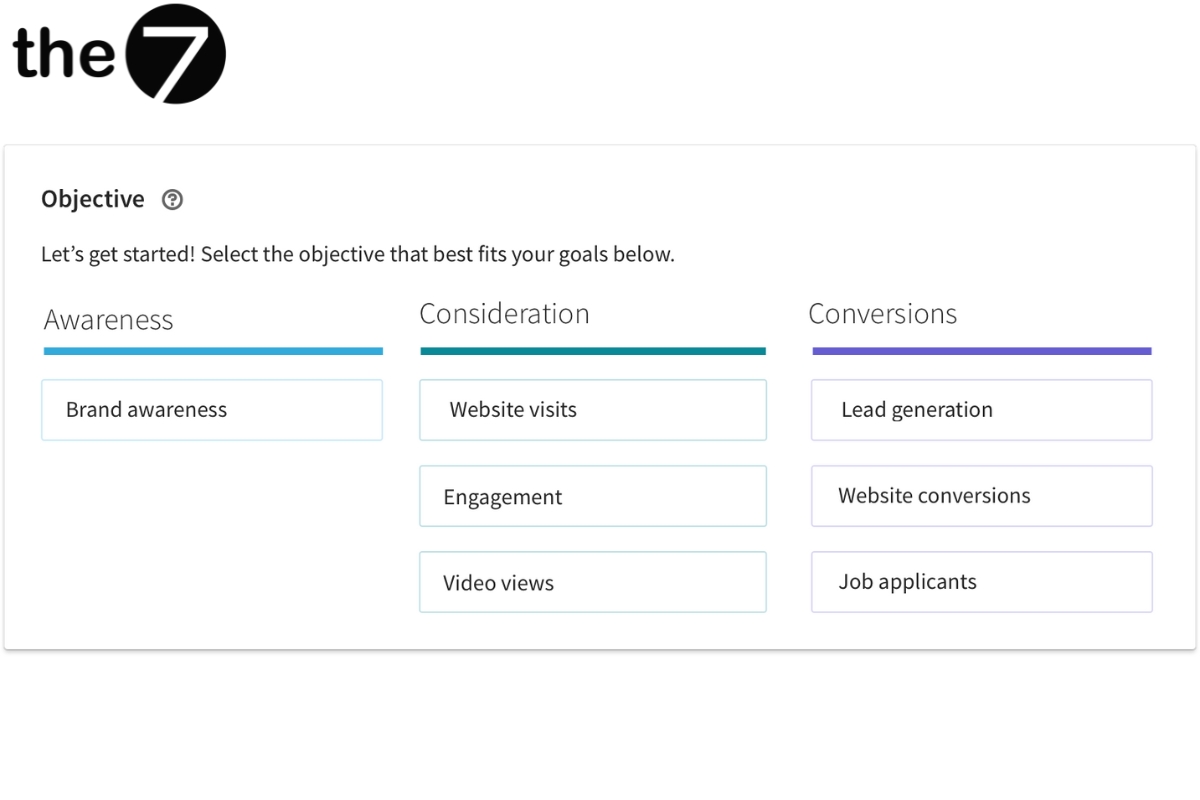Choose the Website visits objective
This screenshot has height=800, width=1200.
pos(592,410)
